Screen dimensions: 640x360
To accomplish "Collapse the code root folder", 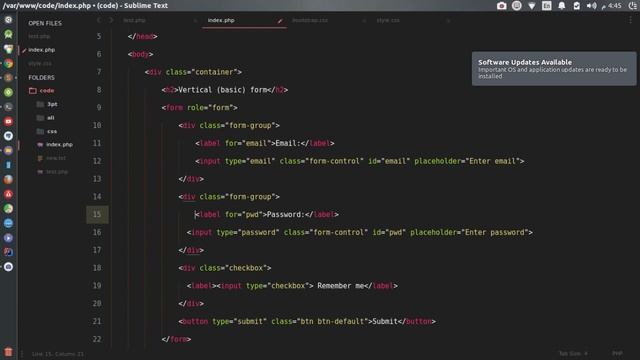I will click(42, 91).
